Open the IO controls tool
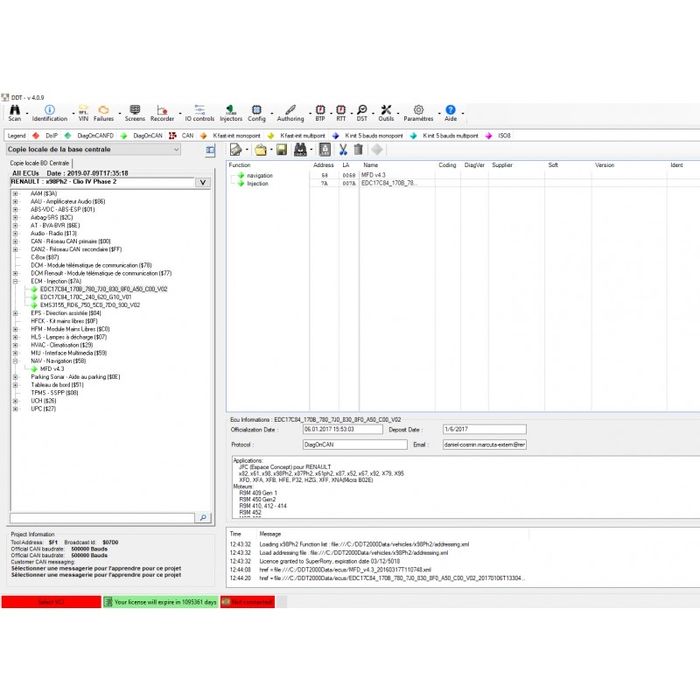The image size is (700, 700). tap(200, 113)
